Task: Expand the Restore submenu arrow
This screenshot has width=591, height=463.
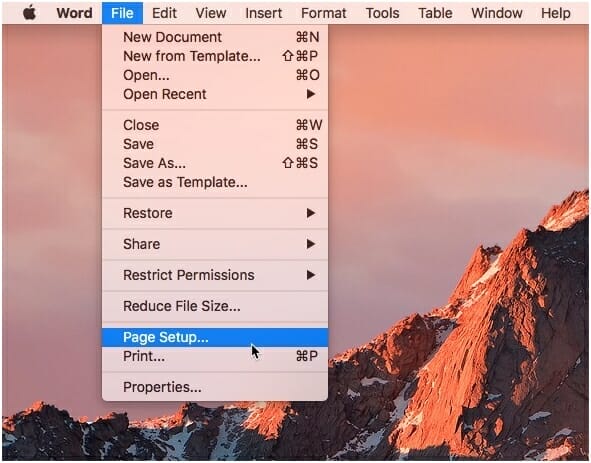Action: pyautogui.click(x=311, y=213)
